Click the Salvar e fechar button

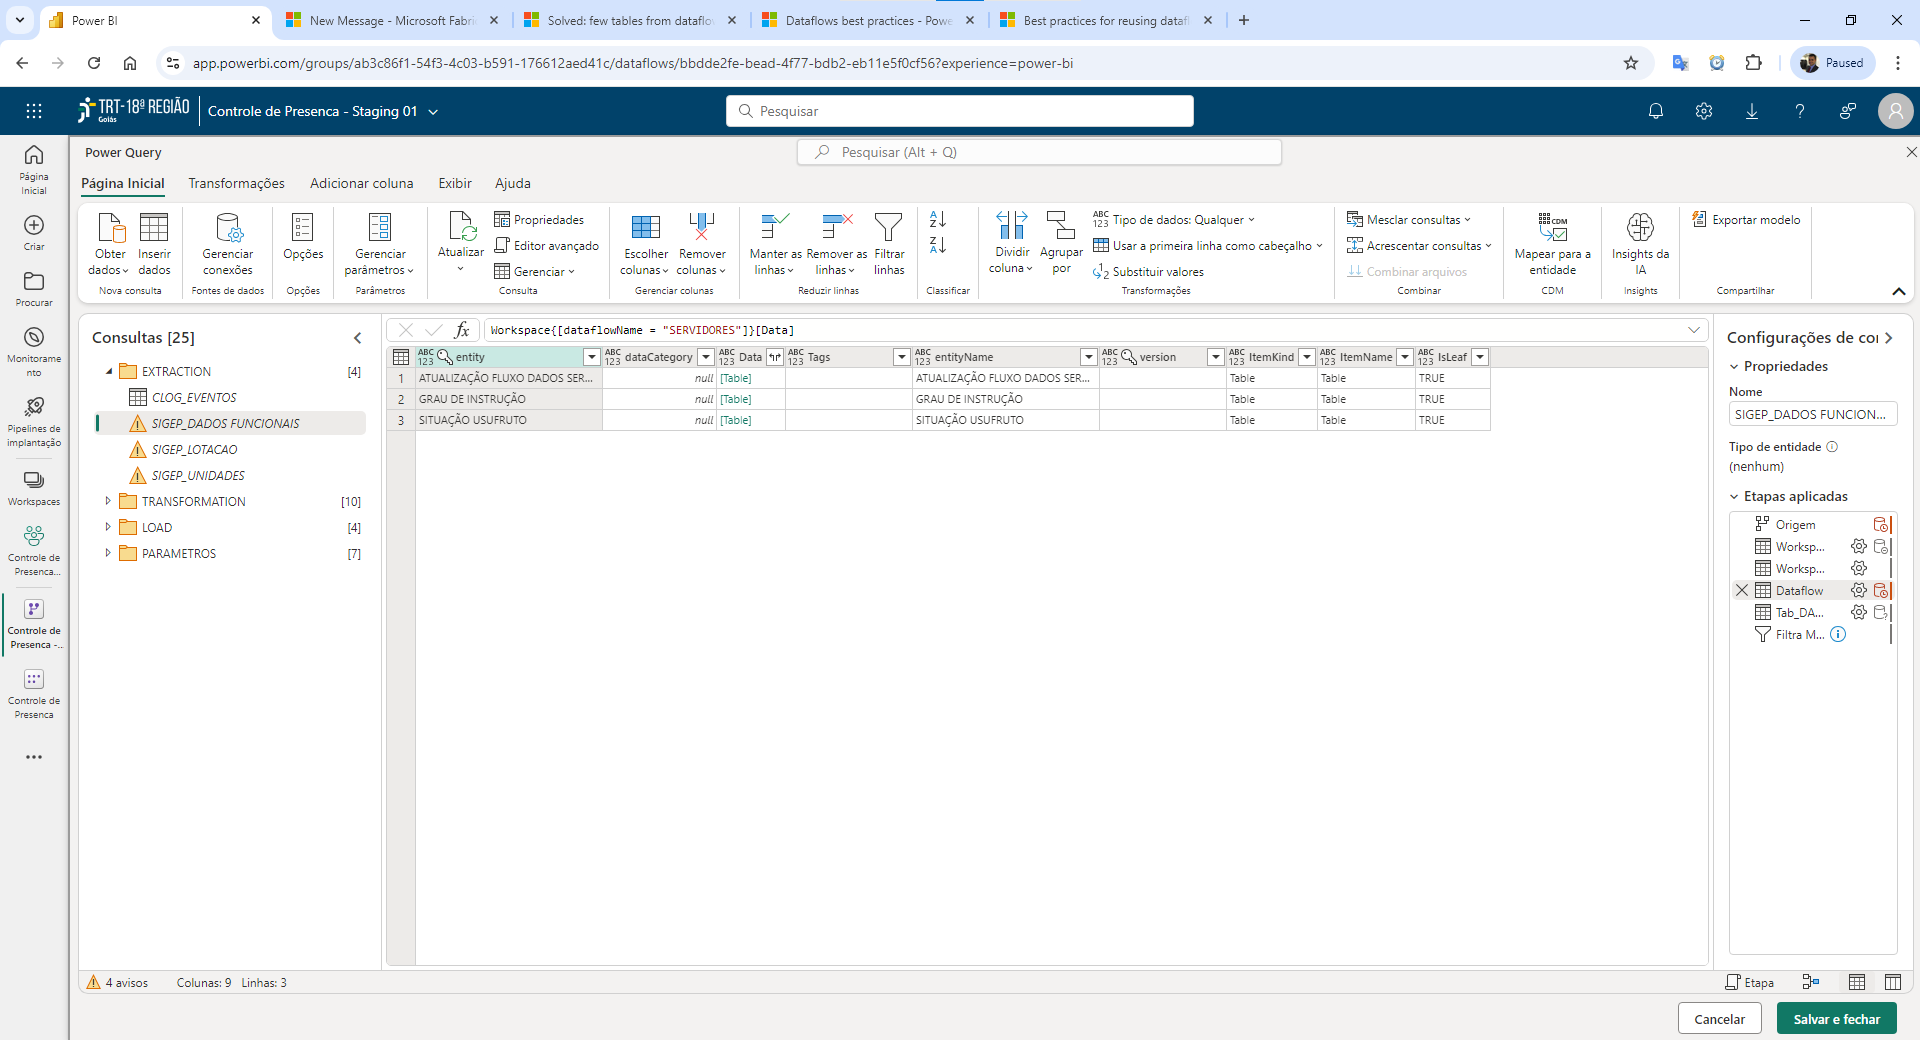tap(1836, 1019)
